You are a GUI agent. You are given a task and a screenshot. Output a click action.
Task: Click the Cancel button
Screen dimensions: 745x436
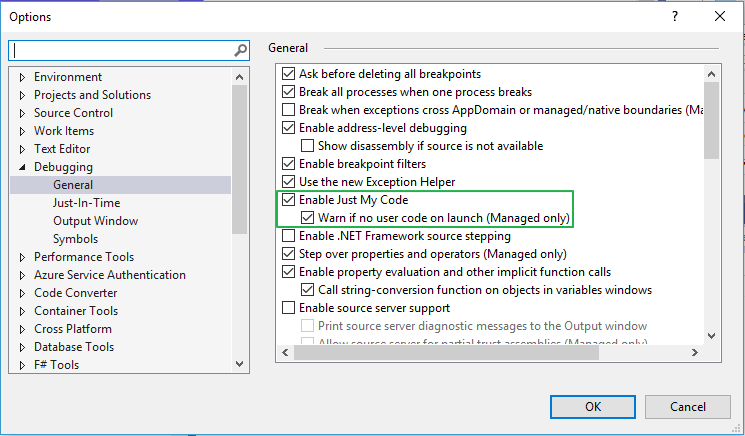688,406
